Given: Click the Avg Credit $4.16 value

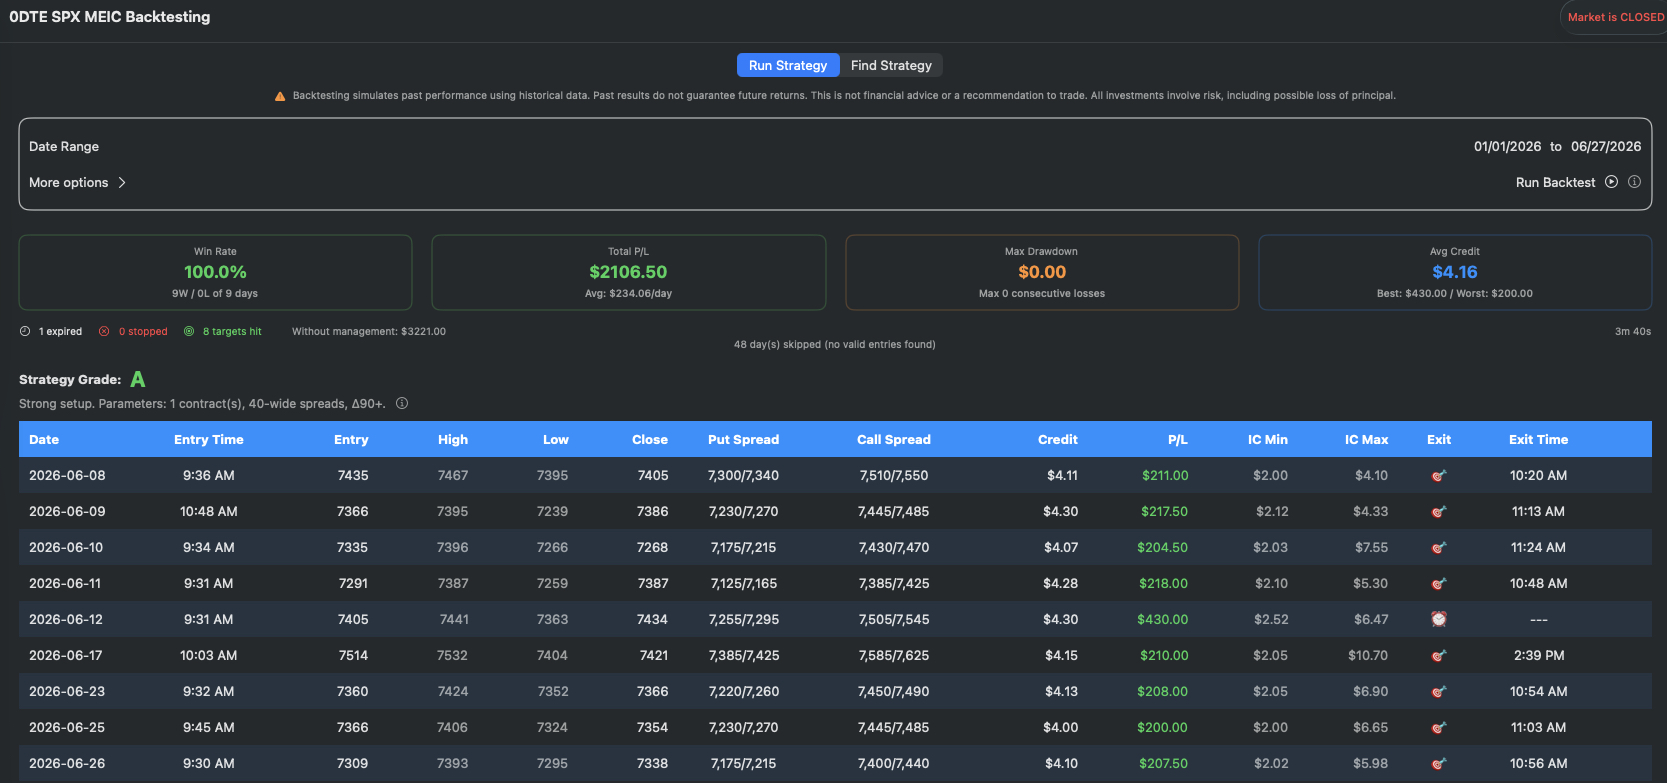Looking at the screenshot, I should pyautogui.click(x=1454, y=272).
